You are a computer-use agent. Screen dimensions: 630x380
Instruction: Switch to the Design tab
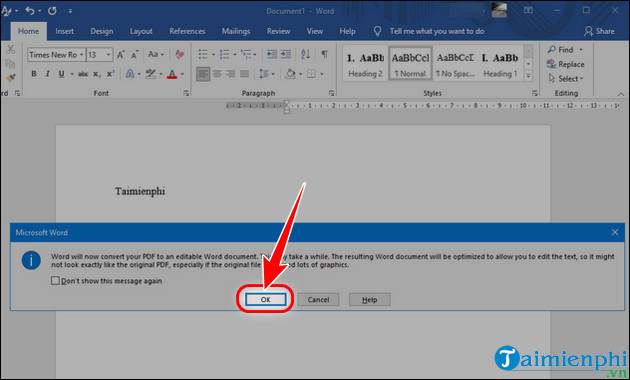[x=102, y=31]
